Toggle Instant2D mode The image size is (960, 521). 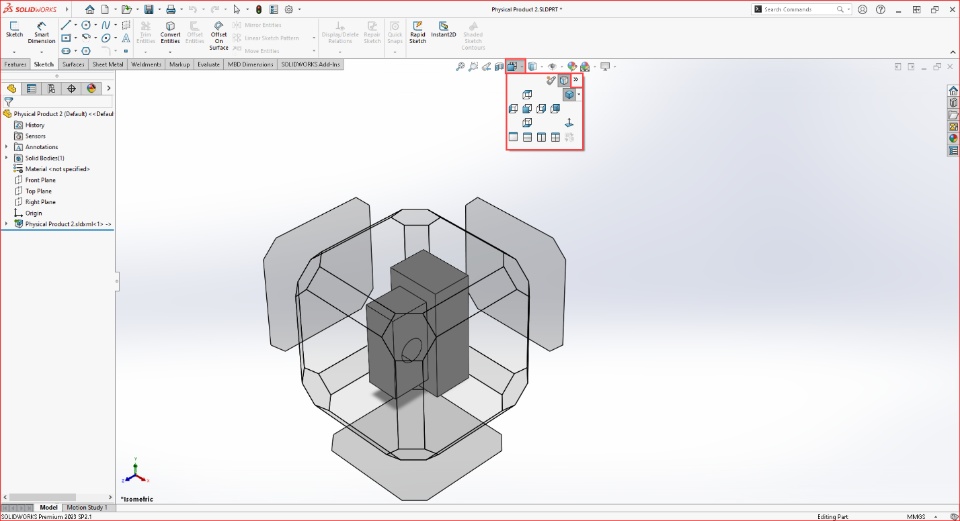[443, 29]
